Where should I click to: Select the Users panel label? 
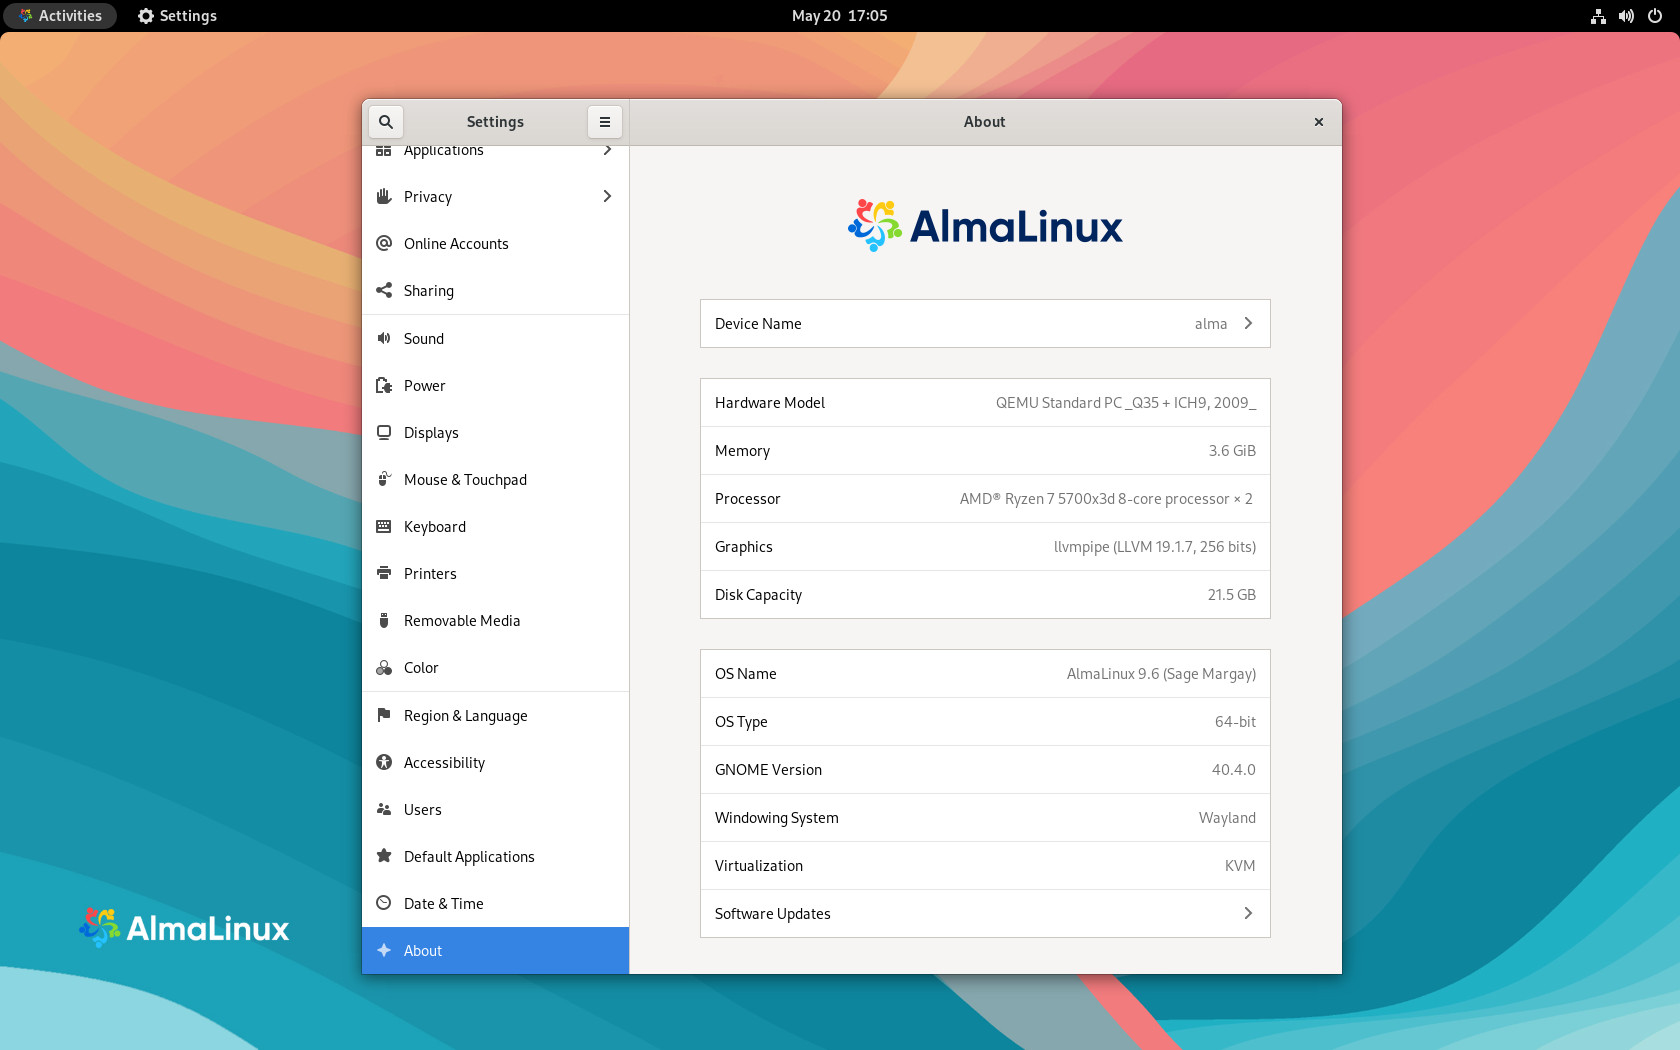click(423, 809)
